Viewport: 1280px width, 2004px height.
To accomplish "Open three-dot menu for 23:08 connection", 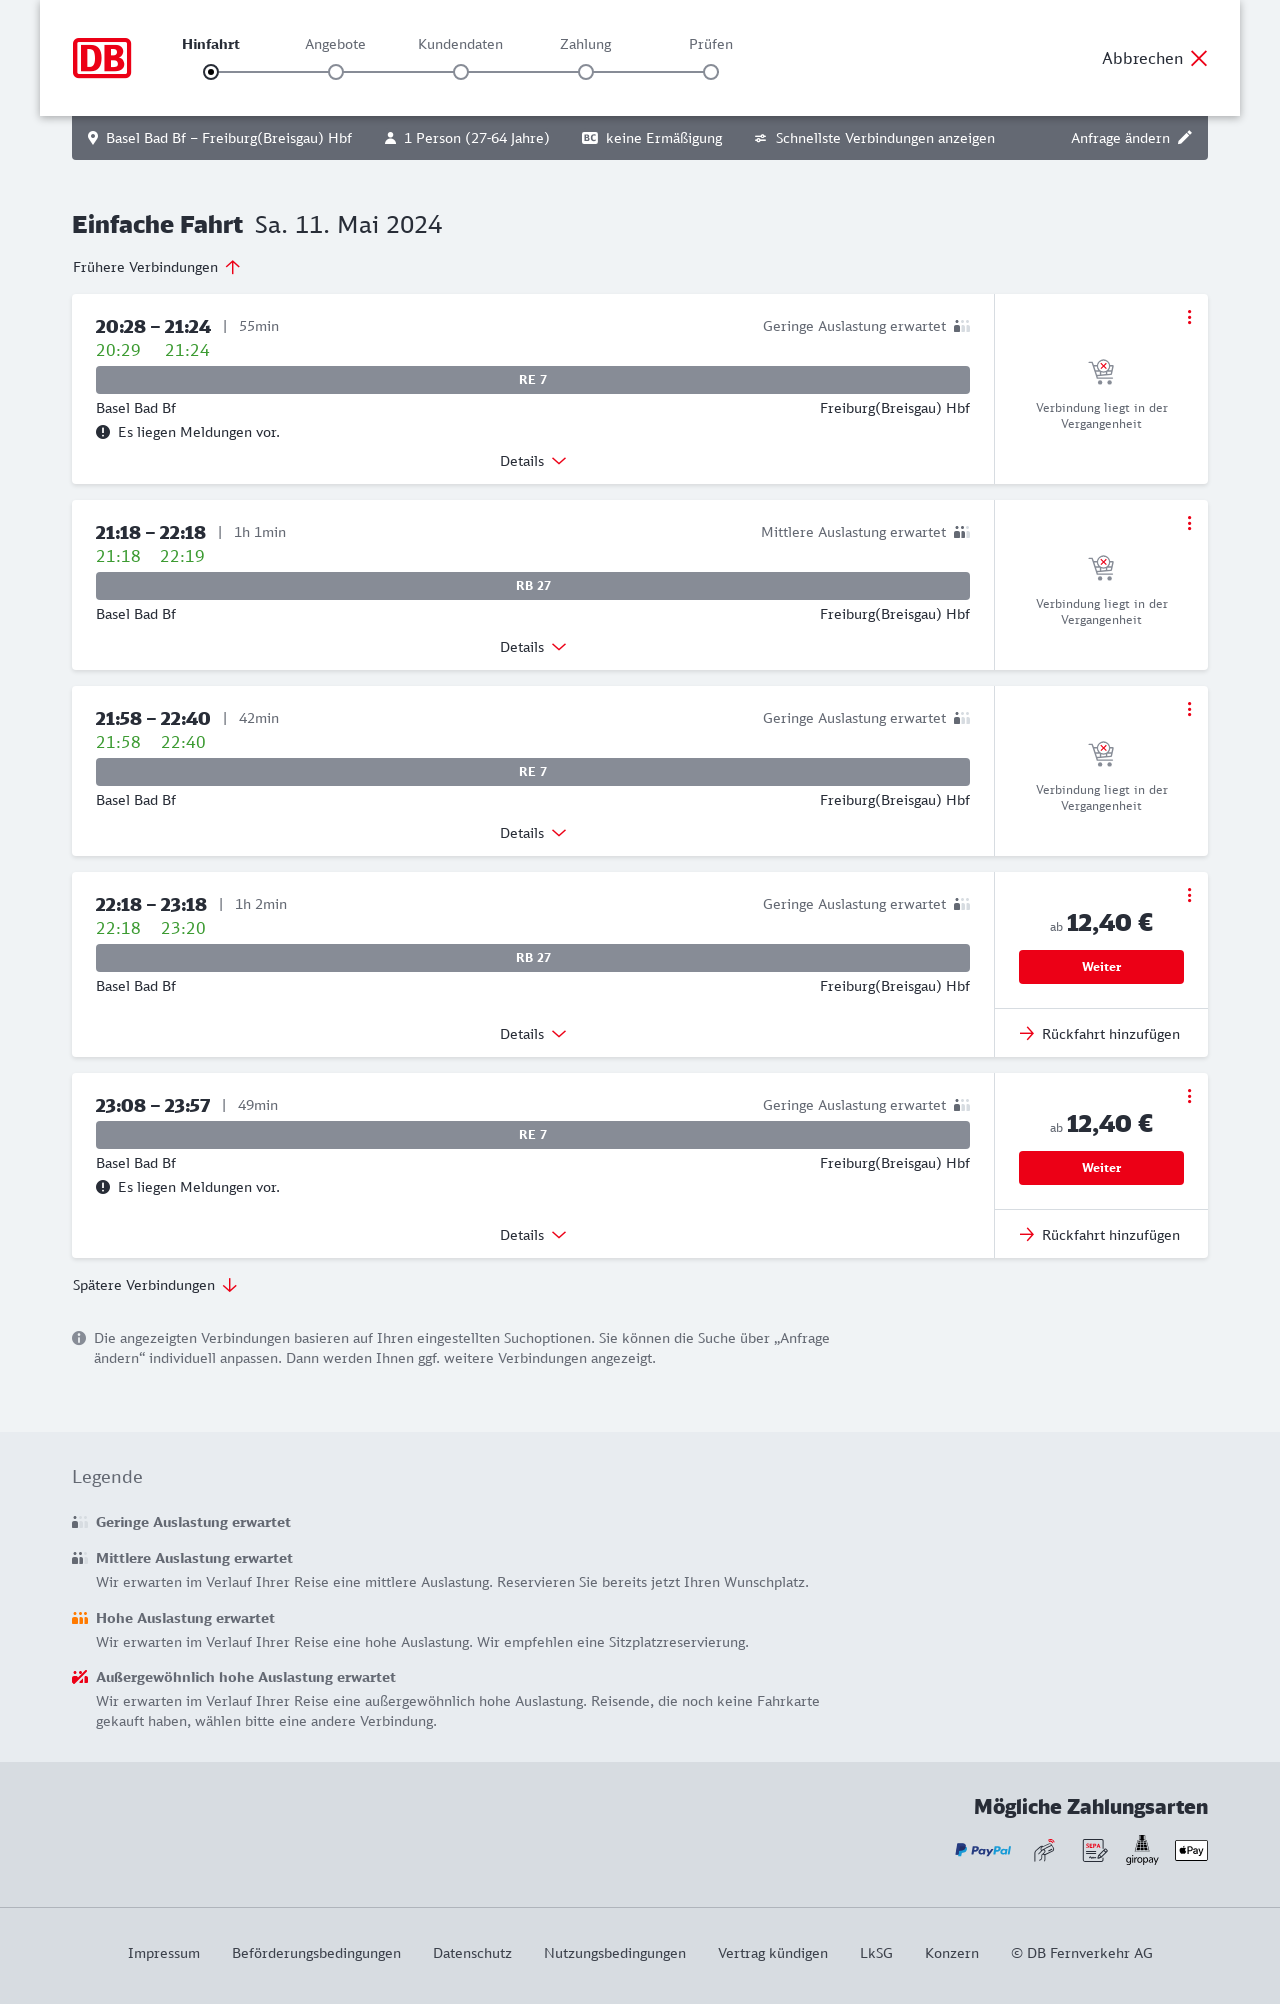I will [x=1189, y=1096].
